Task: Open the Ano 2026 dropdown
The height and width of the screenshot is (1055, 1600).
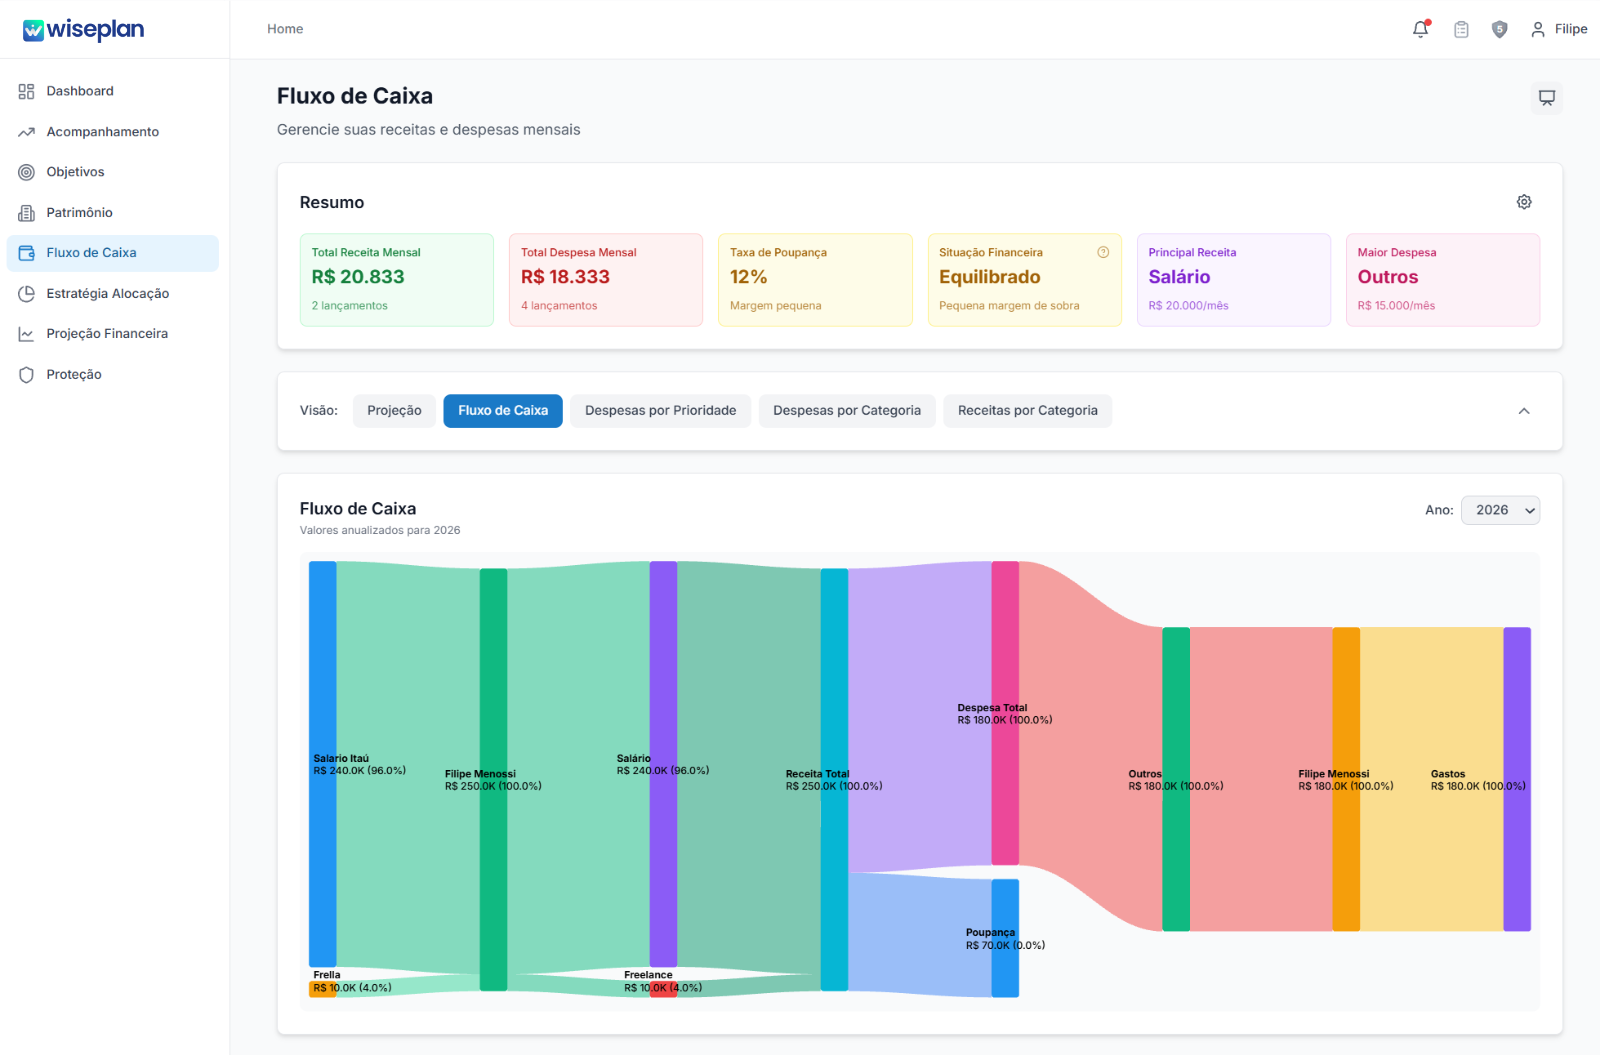Action: pos(1500,510)
